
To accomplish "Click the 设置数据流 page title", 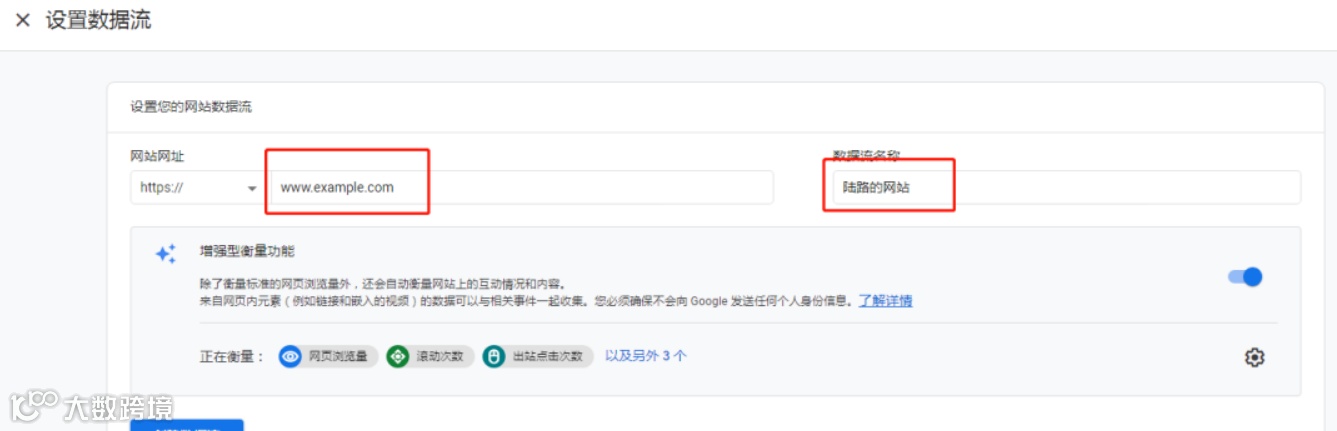I will (98, 20).
